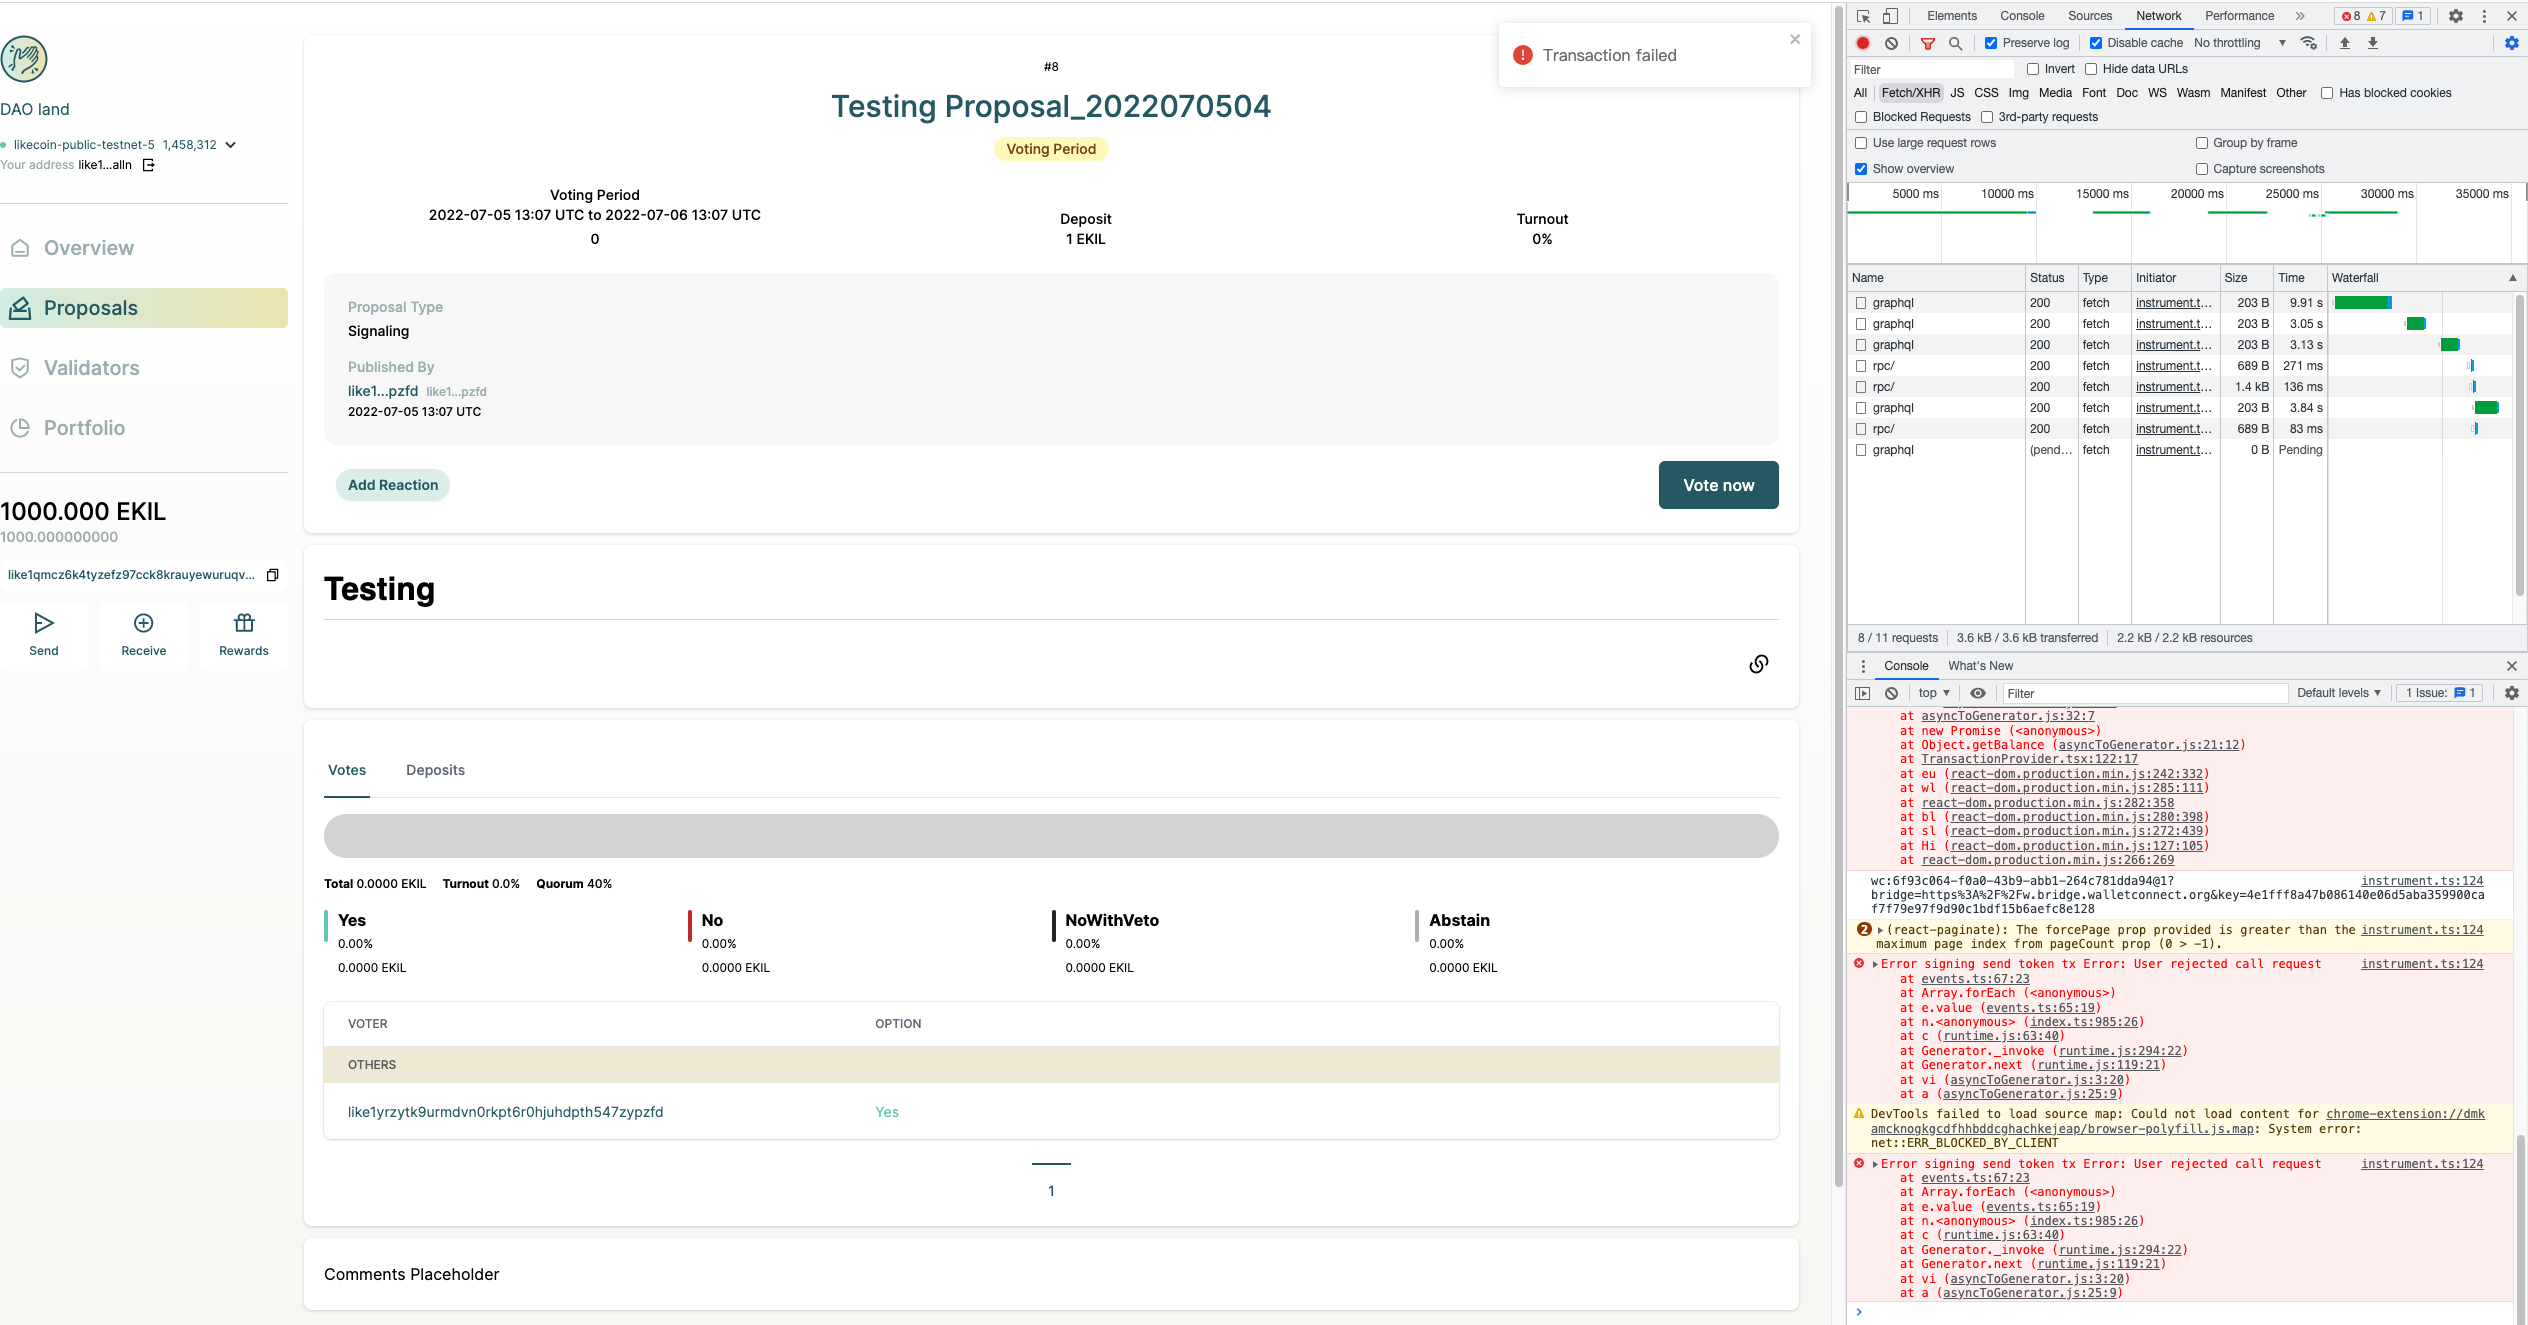
Task: Check the 3rd-party requests checkbox
Action: (x=1987, y=117)
